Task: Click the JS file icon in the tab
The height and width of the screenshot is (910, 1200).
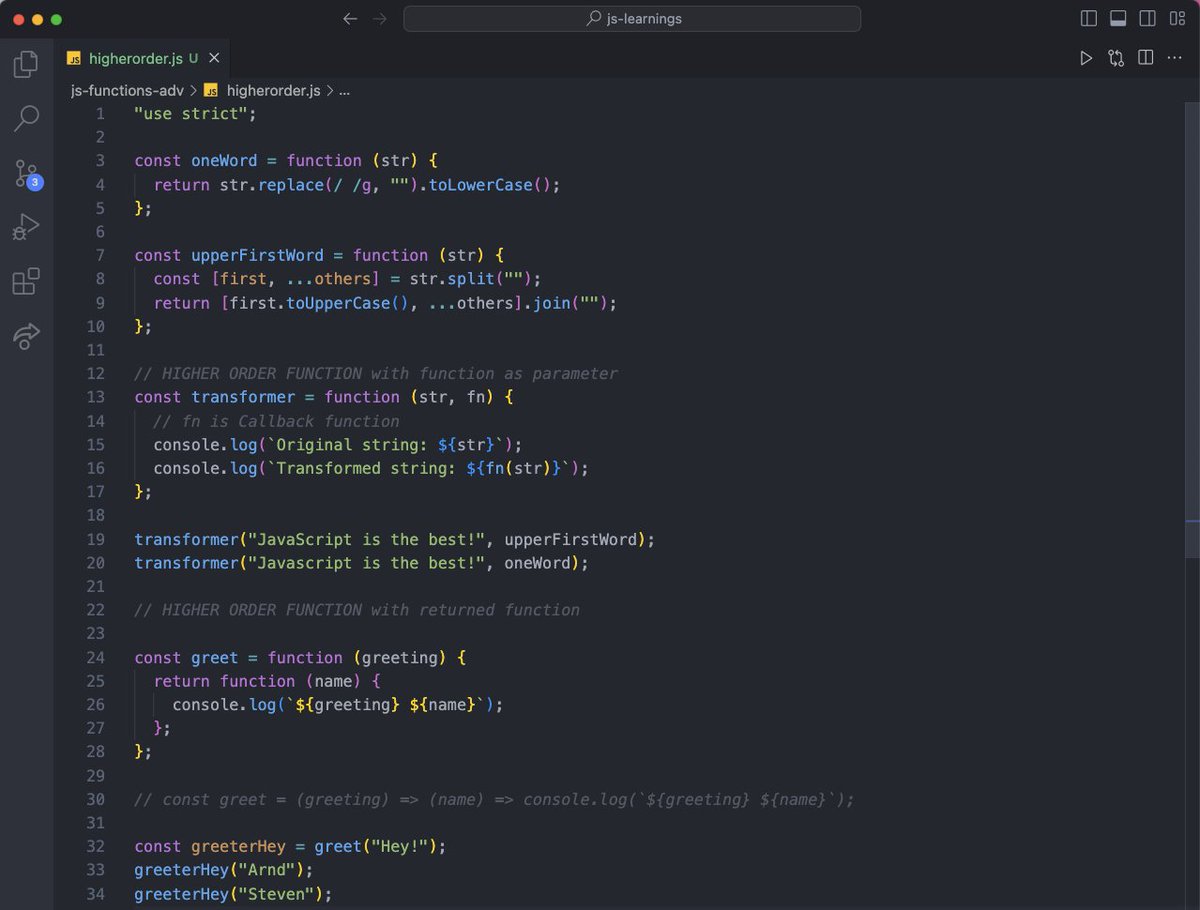Action: pyautogui.click(x=74, y=58)
